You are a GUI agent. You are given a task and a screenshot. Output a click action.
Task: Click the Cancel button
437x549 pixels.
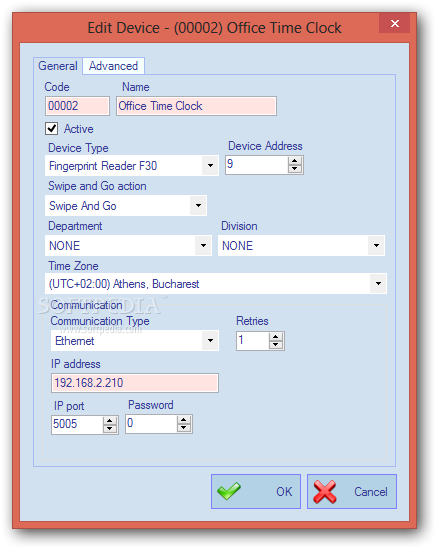pos(352,491)
